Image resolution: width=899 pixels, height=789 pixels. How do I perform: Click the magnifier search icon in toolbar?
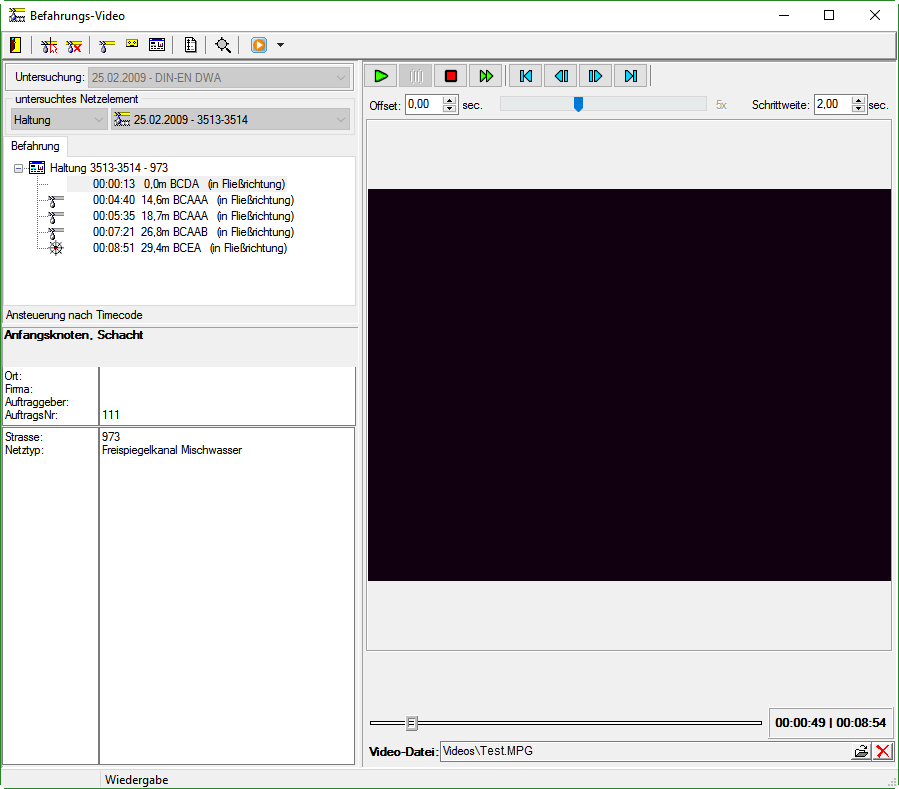coord(222,45)
